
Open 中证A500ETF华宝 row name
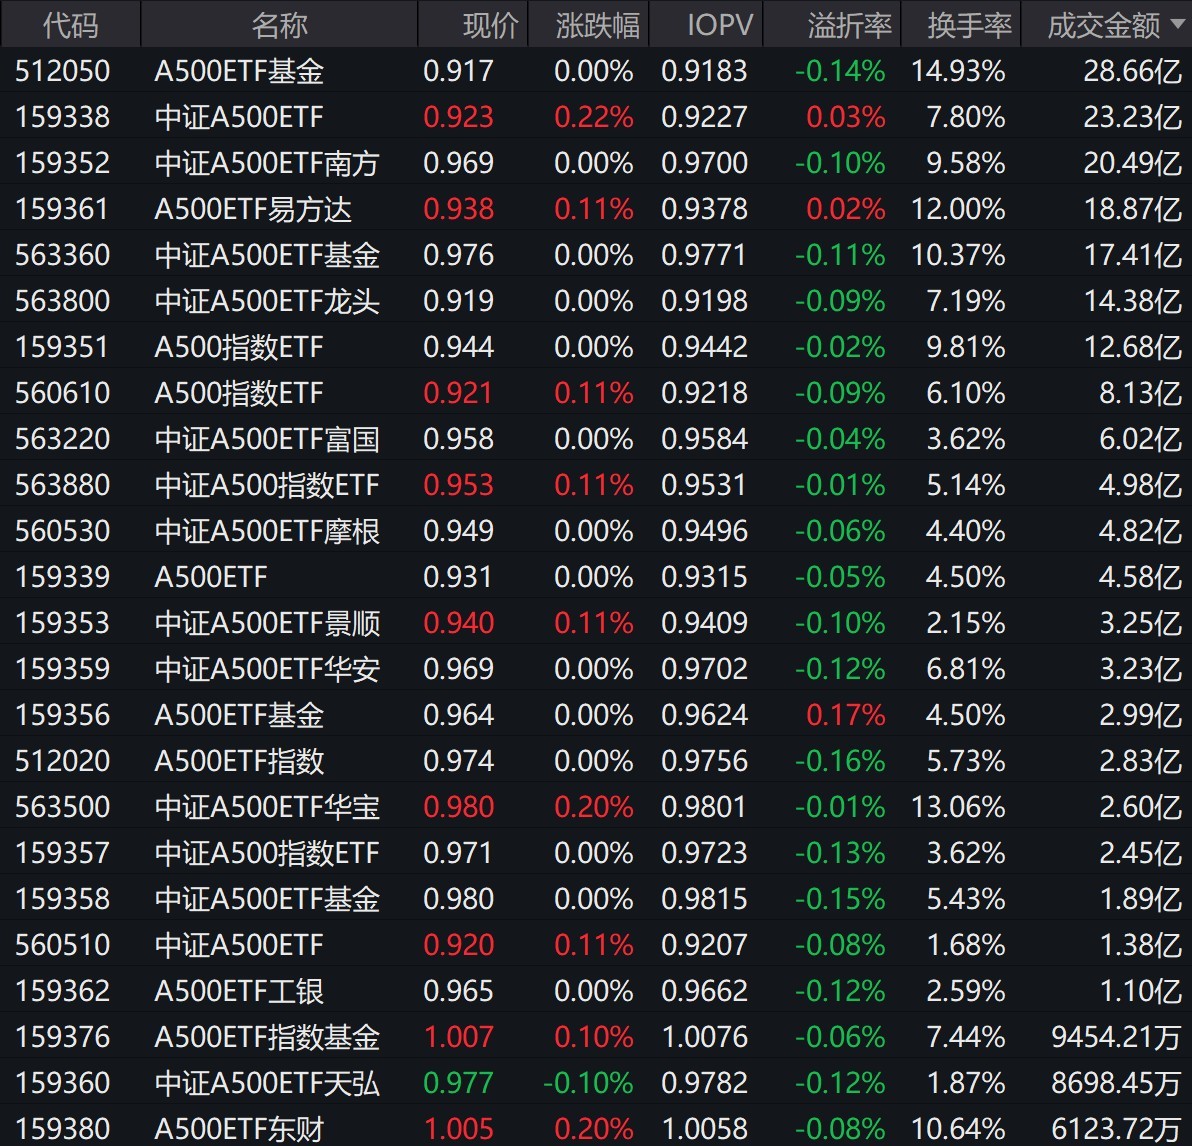(267, 808)
